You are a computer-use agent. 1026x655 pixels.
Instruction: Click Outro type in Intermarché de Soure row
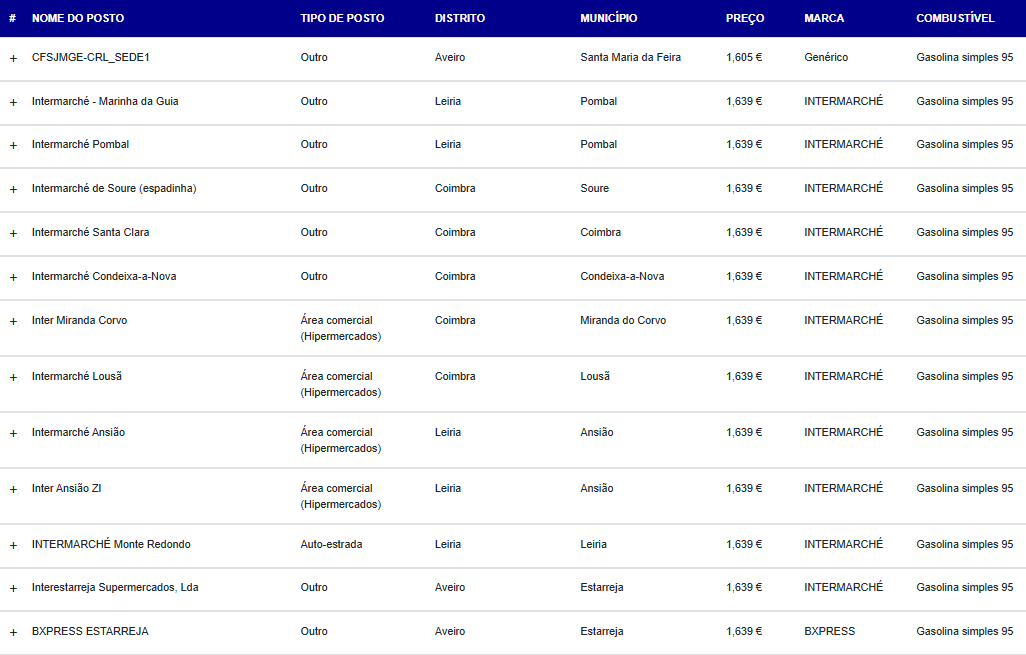314,188
